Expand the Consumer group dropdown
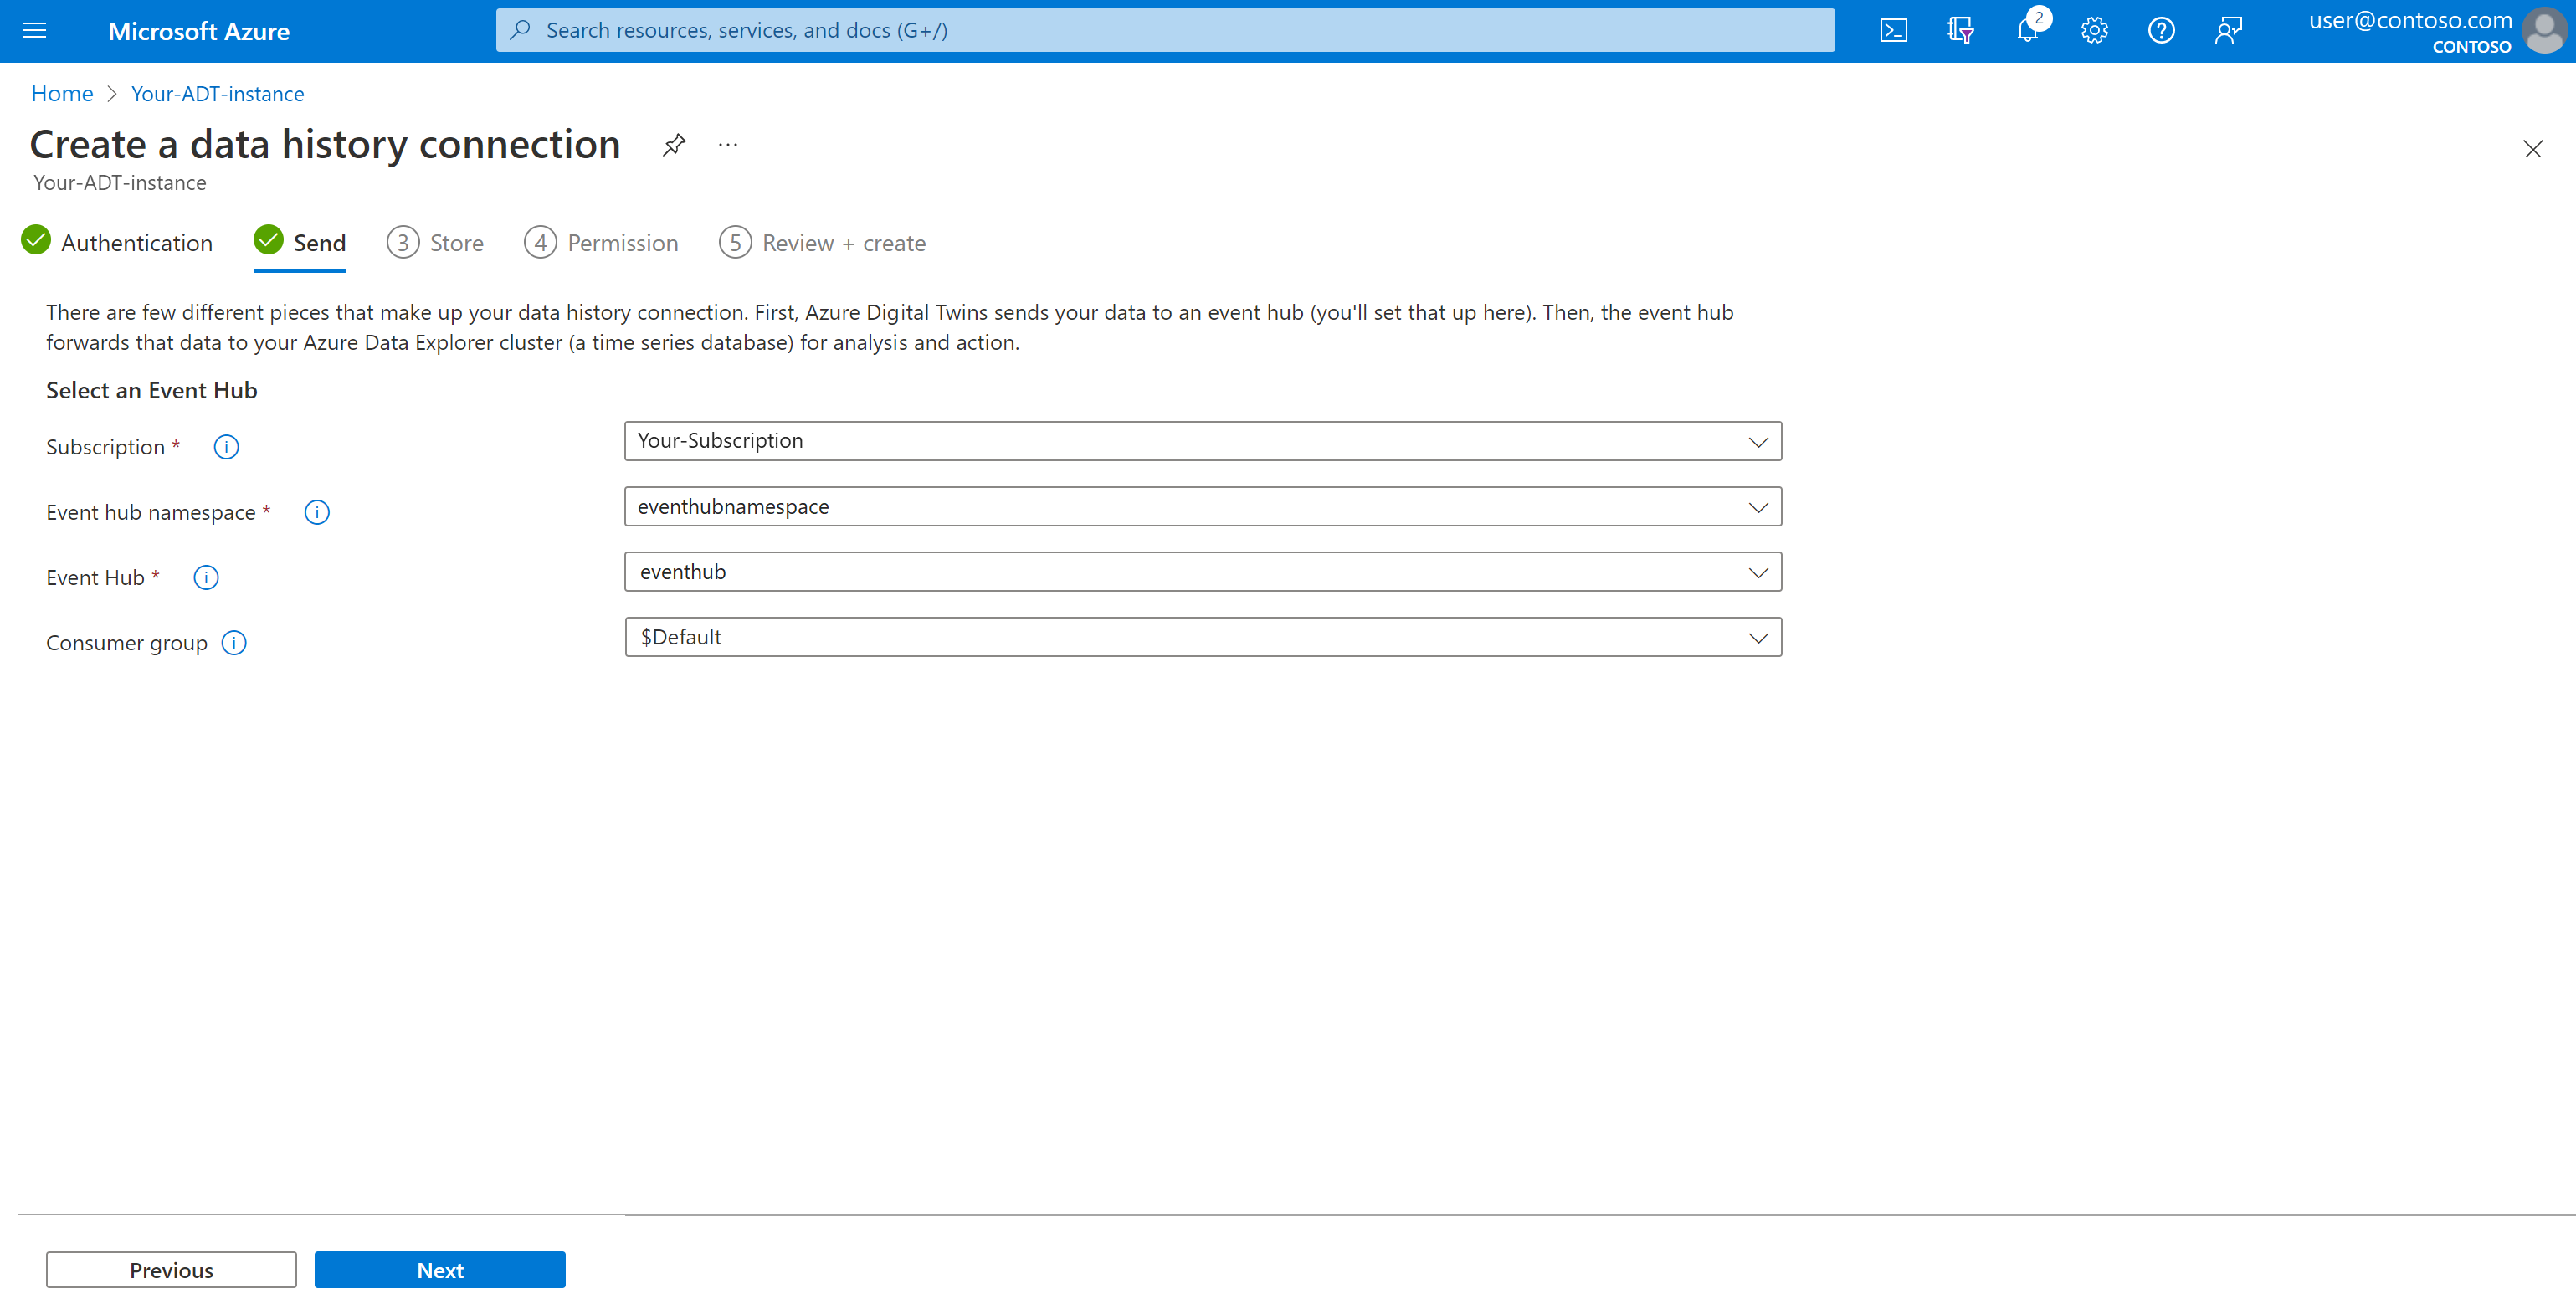 [x=1202, y=637]
